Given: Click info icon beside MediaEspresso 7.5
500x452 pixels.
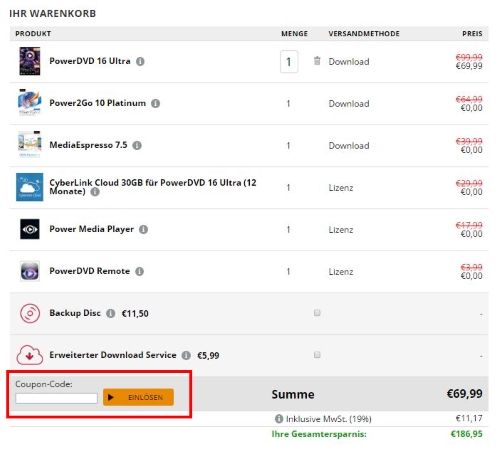Looking at the screenshot, I should tap(137, 146).
